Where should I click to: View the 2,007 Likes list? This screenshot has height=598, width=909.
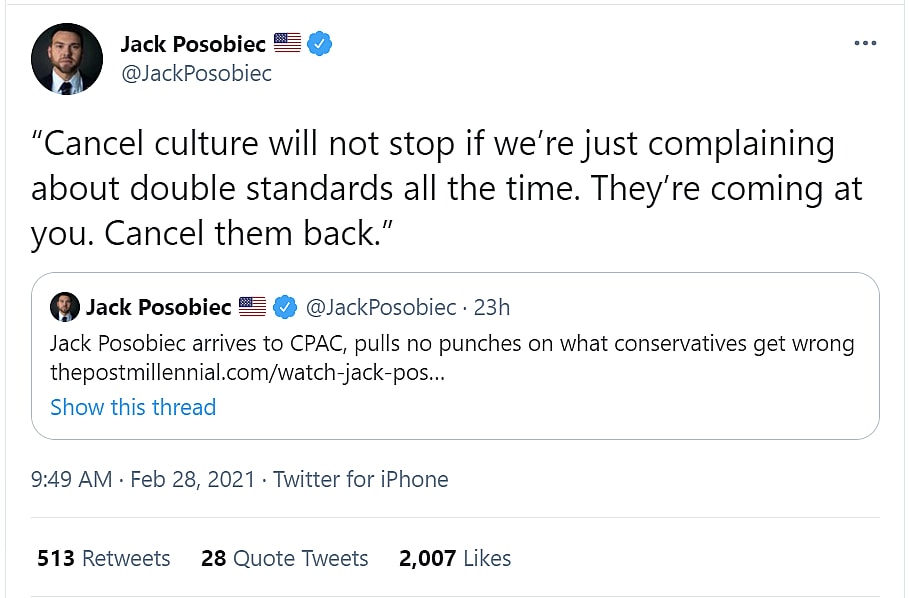(x=455, y=558)
